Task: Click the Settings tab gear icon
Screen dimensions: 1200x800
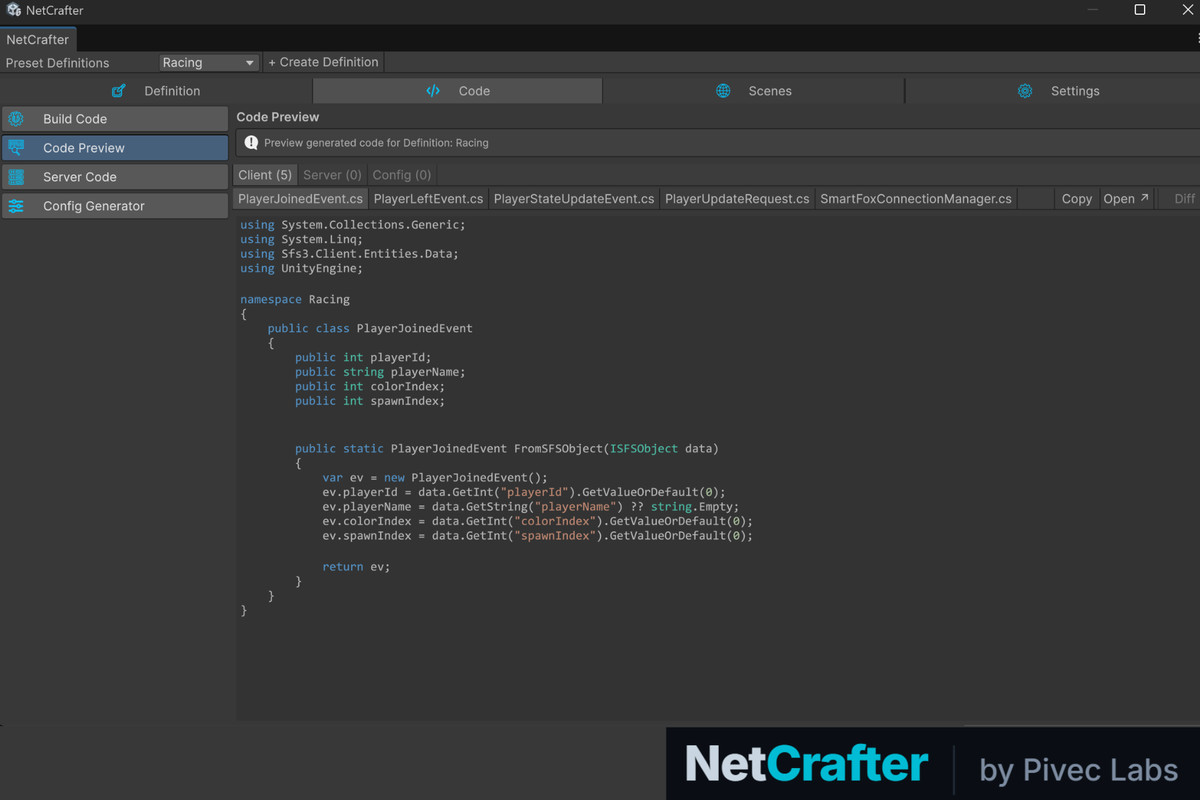Action: point(1025,91)
